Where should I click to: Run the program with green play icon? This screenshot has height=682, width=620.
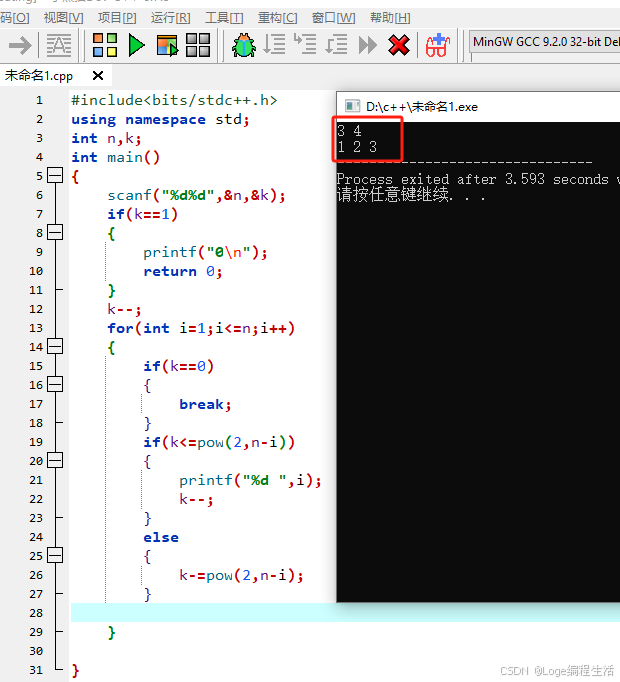(137, 45)
